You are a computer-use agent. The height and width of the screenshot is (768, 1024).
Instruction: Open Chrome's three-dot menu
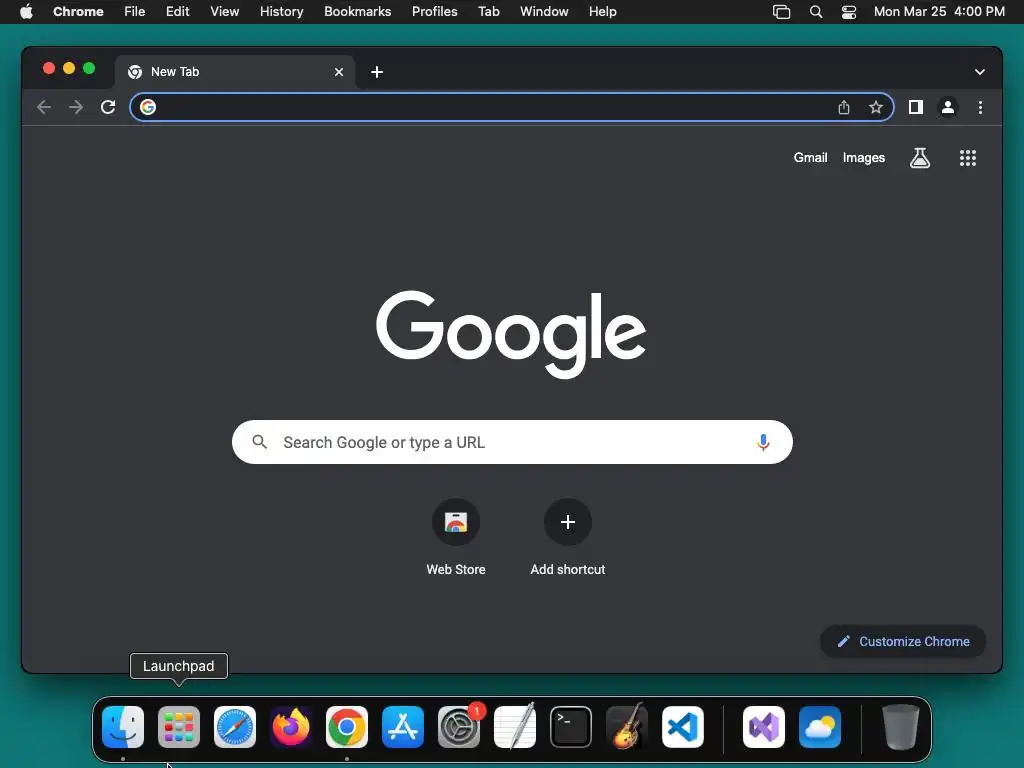click(x=980, y=107)
